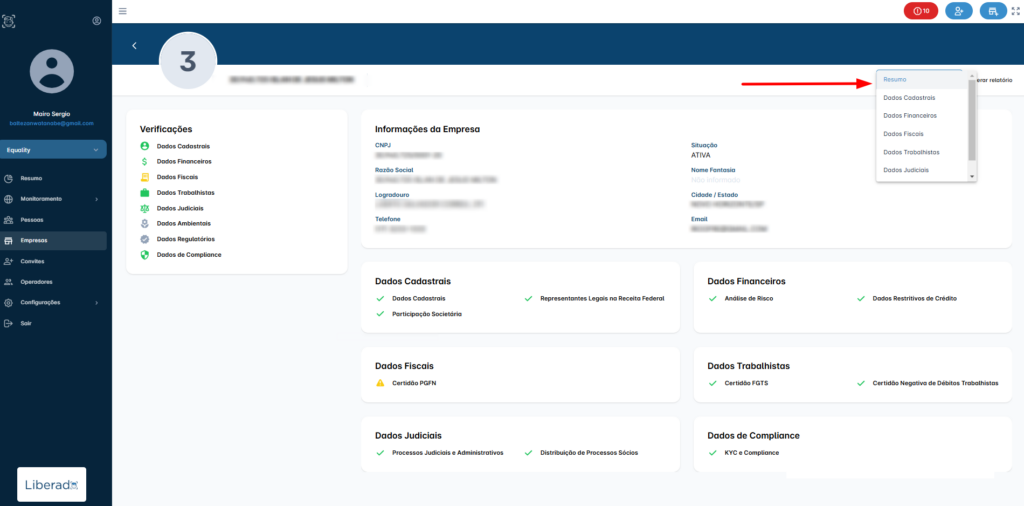1024x506 pixels.
Task: Click yellow receipt icon beside Dados Fiscais
Action: coord(145,177)
